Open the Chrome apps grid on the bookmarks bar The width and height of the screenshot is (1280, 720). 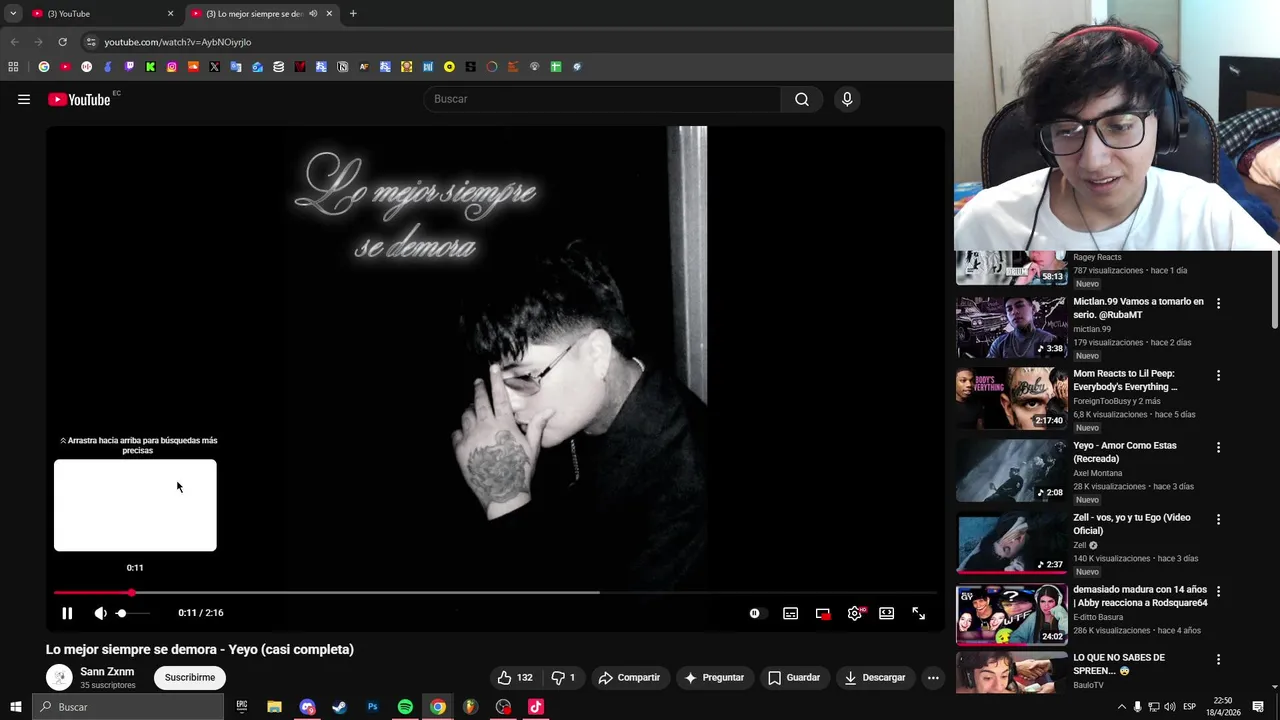pyautogui.click(x=13, y=67)
